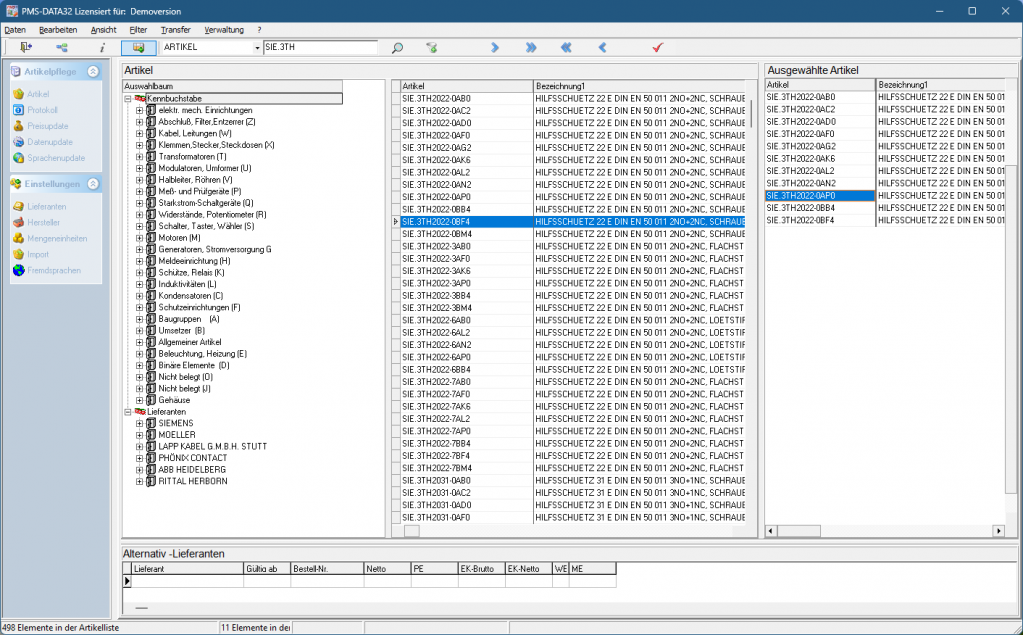Open the Verwaltung menu
The height and width of the screenshot is (635, 1023).
[x=223, y=30]
